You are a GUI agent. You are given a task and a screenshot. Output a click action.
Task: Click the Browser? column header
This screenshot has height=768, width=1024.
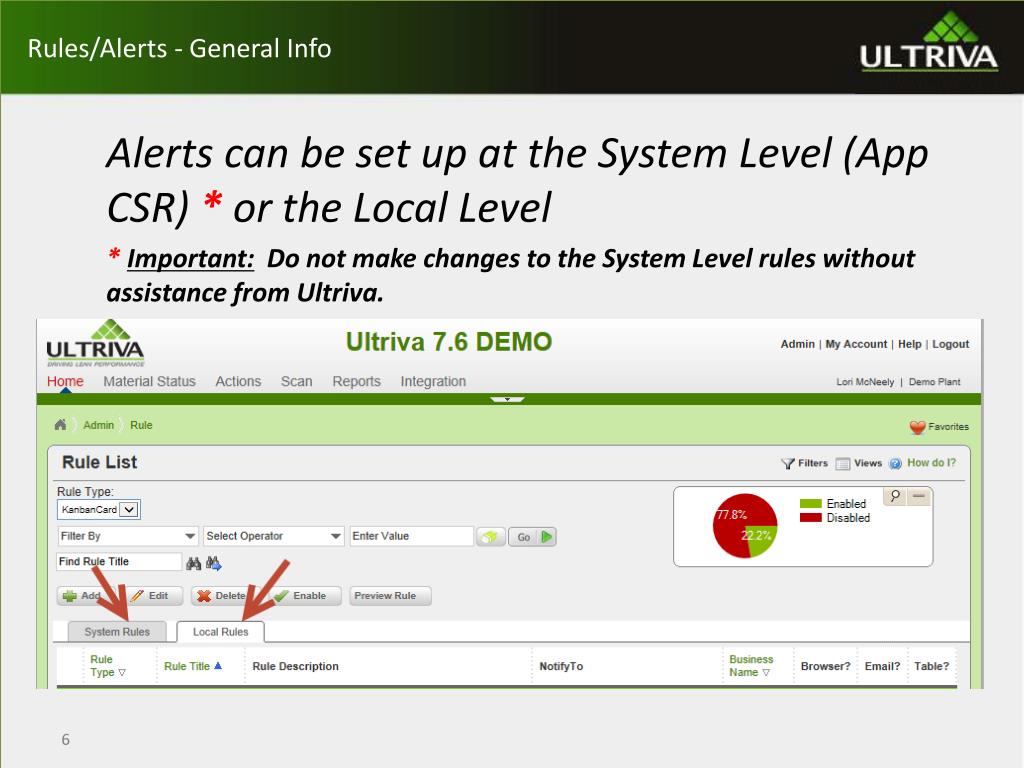tap(825, 666)
